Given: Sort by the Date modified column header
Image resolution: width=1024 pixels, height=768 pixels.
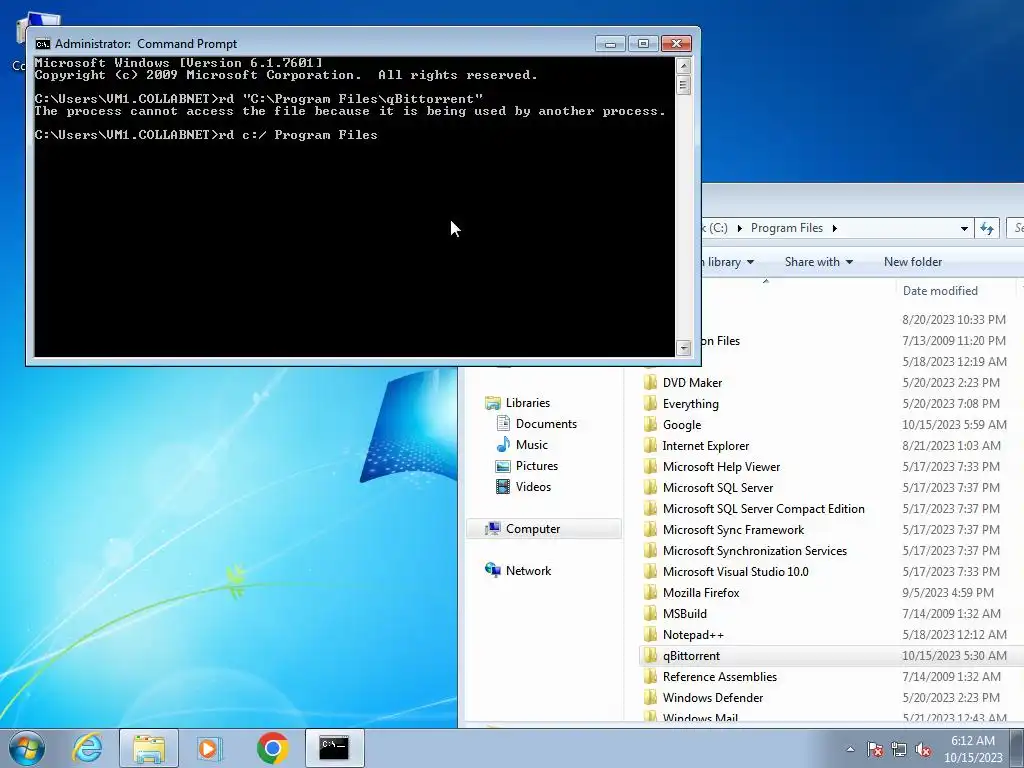Looking at the screenshot, I should 940,291.
